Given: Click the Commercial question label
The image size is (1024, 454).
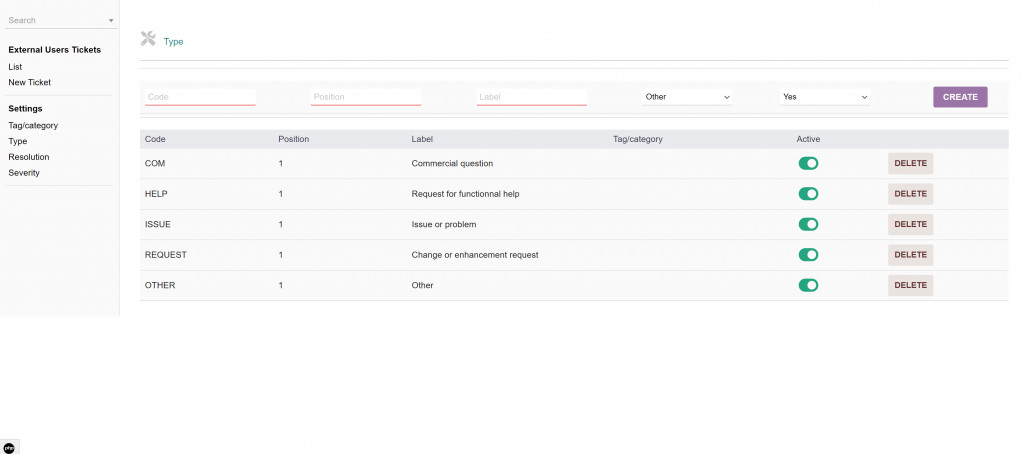Looking at the screenshot, I should [452, 163].
